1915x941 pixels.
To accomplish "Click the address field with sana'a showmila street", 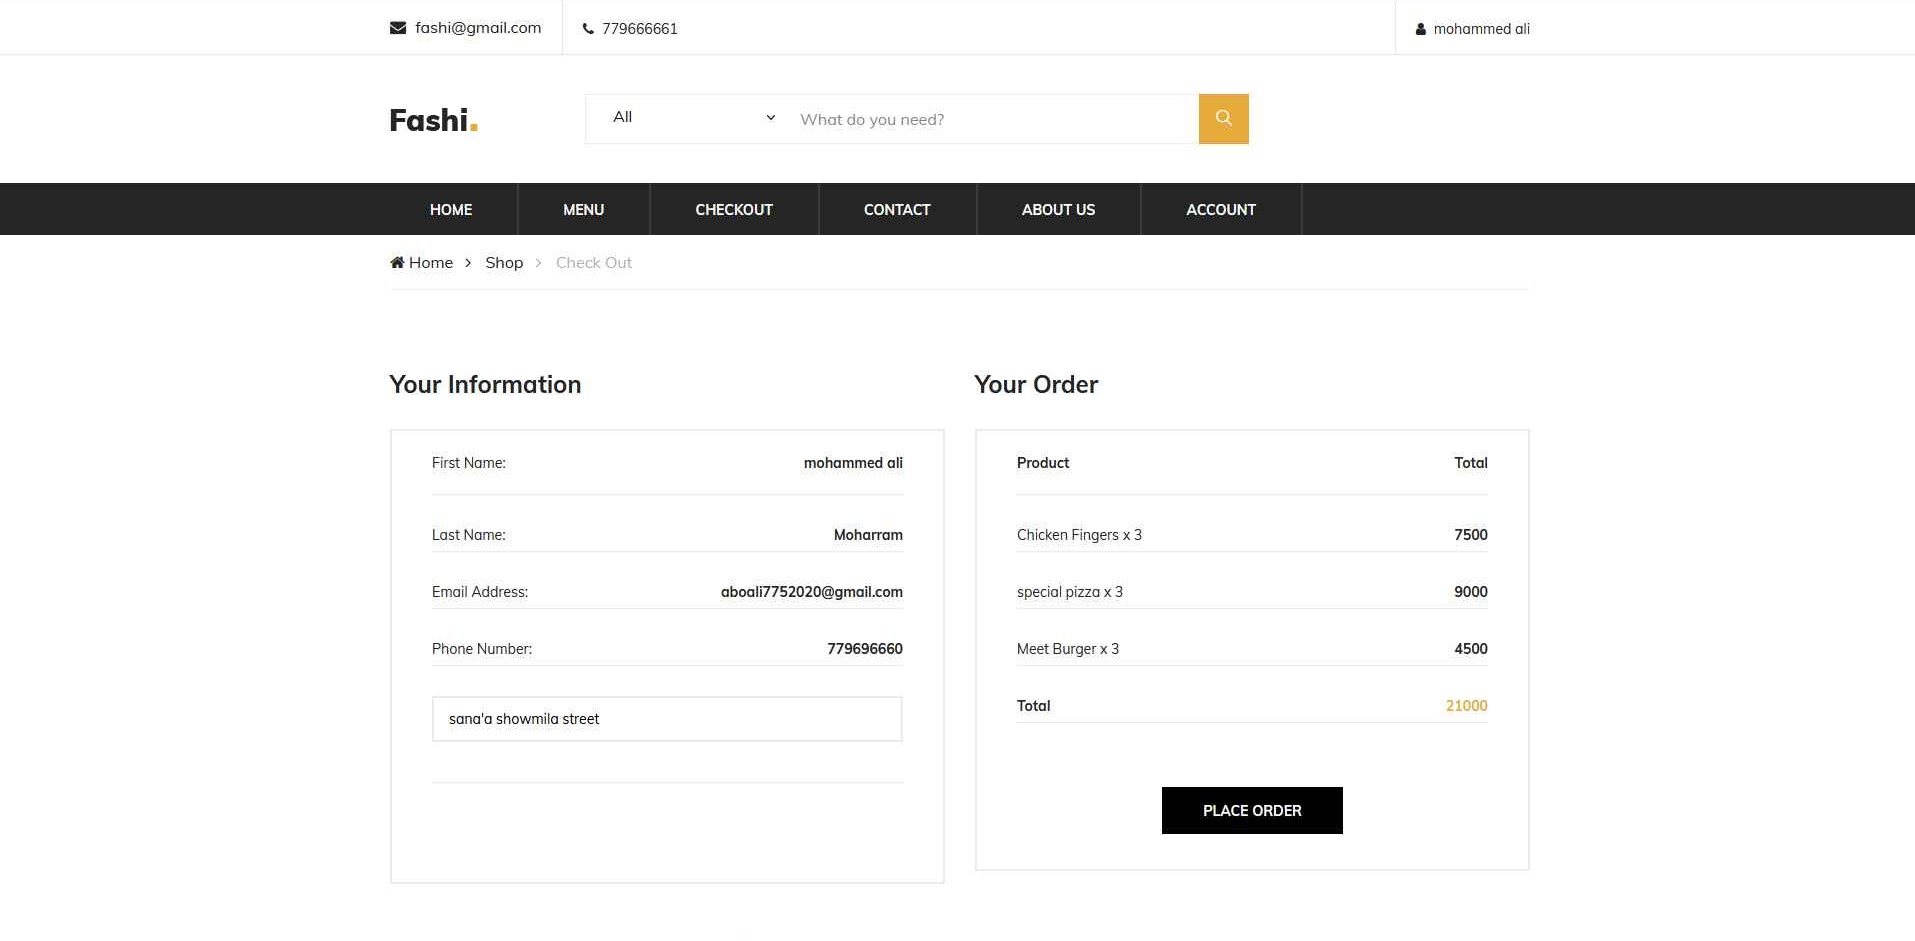I will click(x=667, y=719).
